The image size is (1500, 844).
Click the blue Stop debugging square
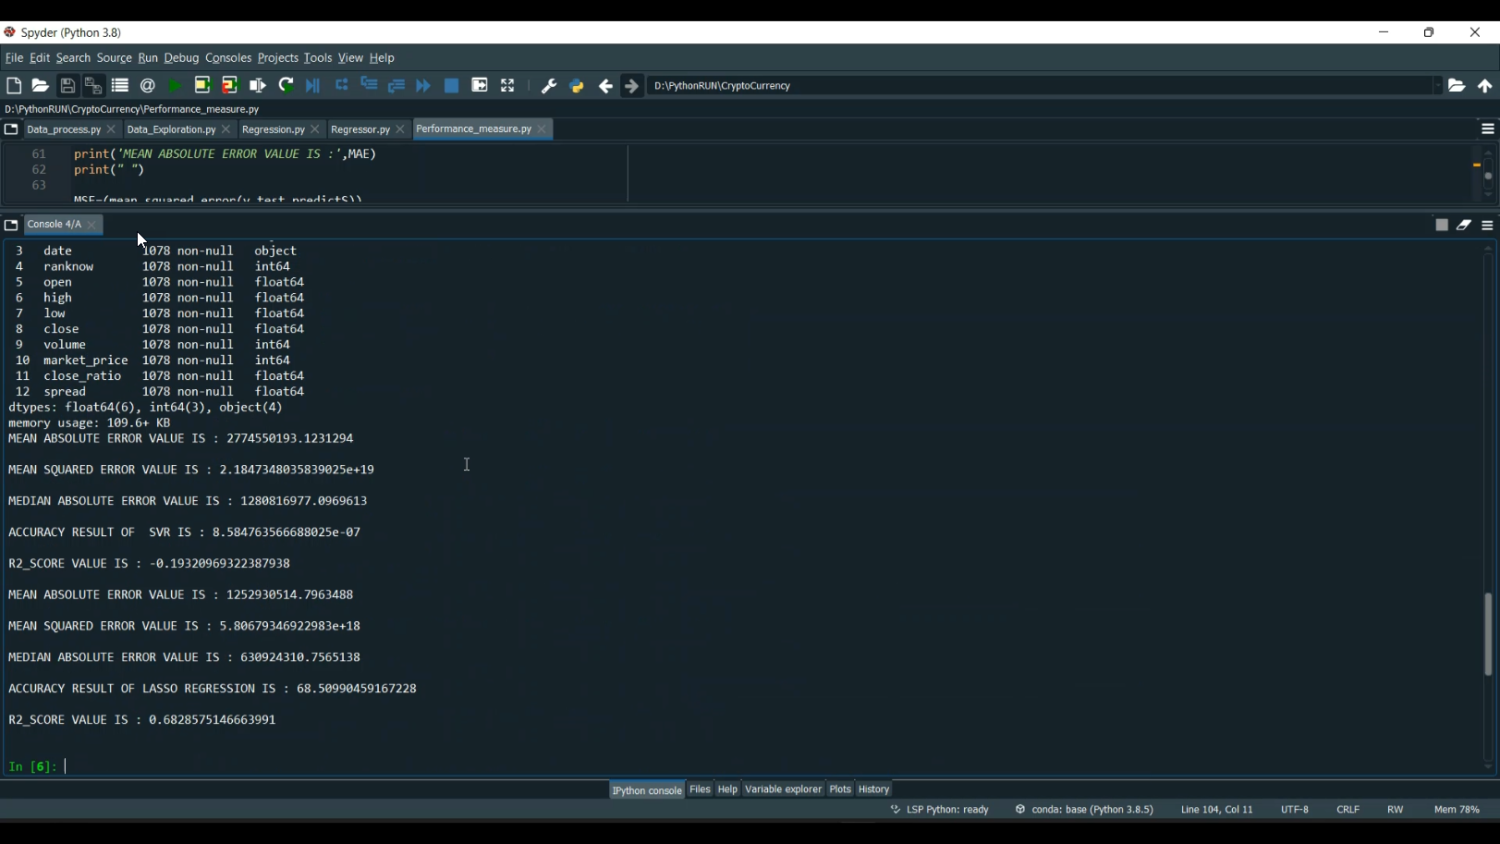click(x=452, y=86)
